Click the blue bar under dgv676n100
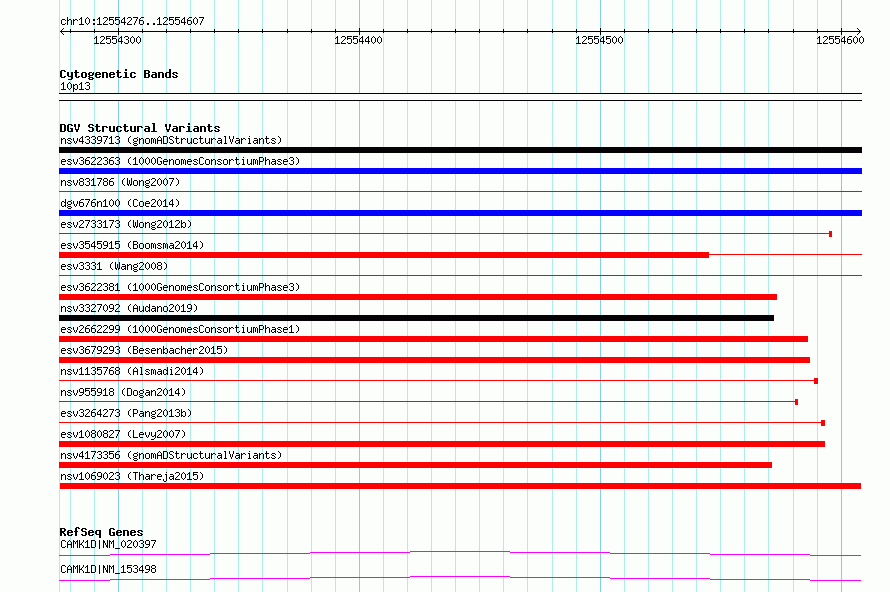The width and height of the screenshot is (890, 592). coord(460,213)
